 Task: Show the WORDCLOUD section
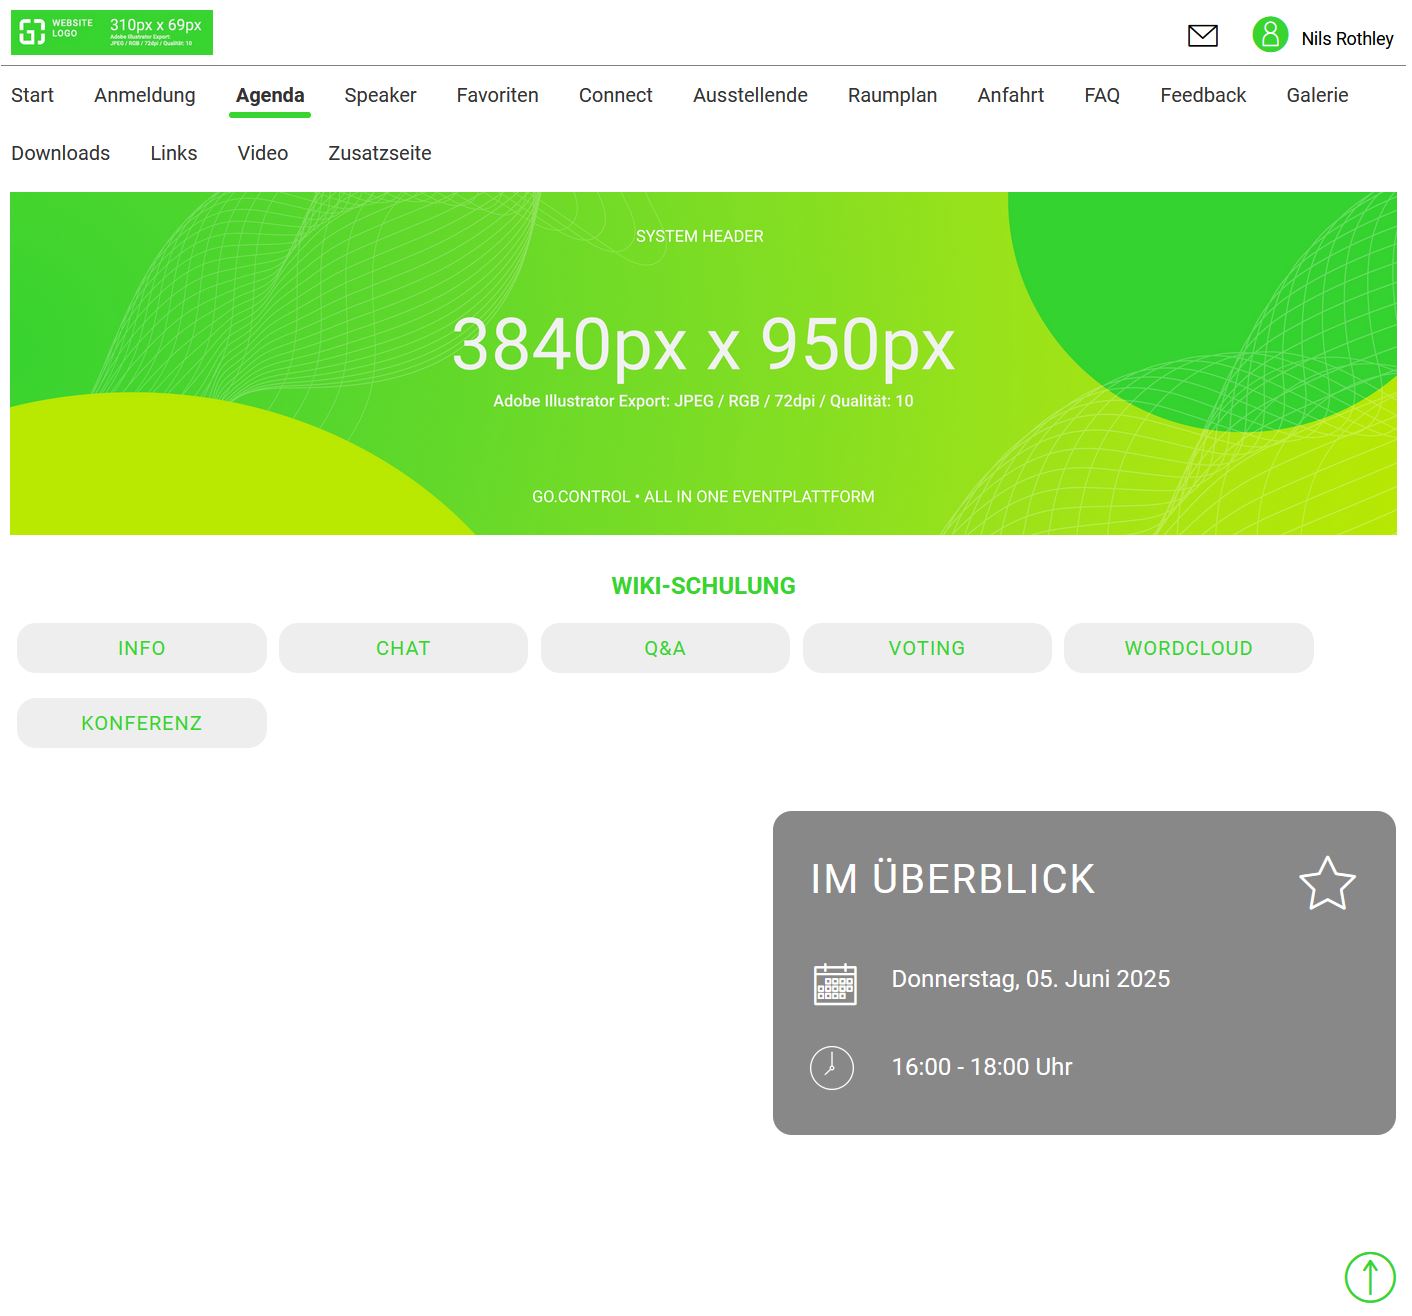point(1188,648)
